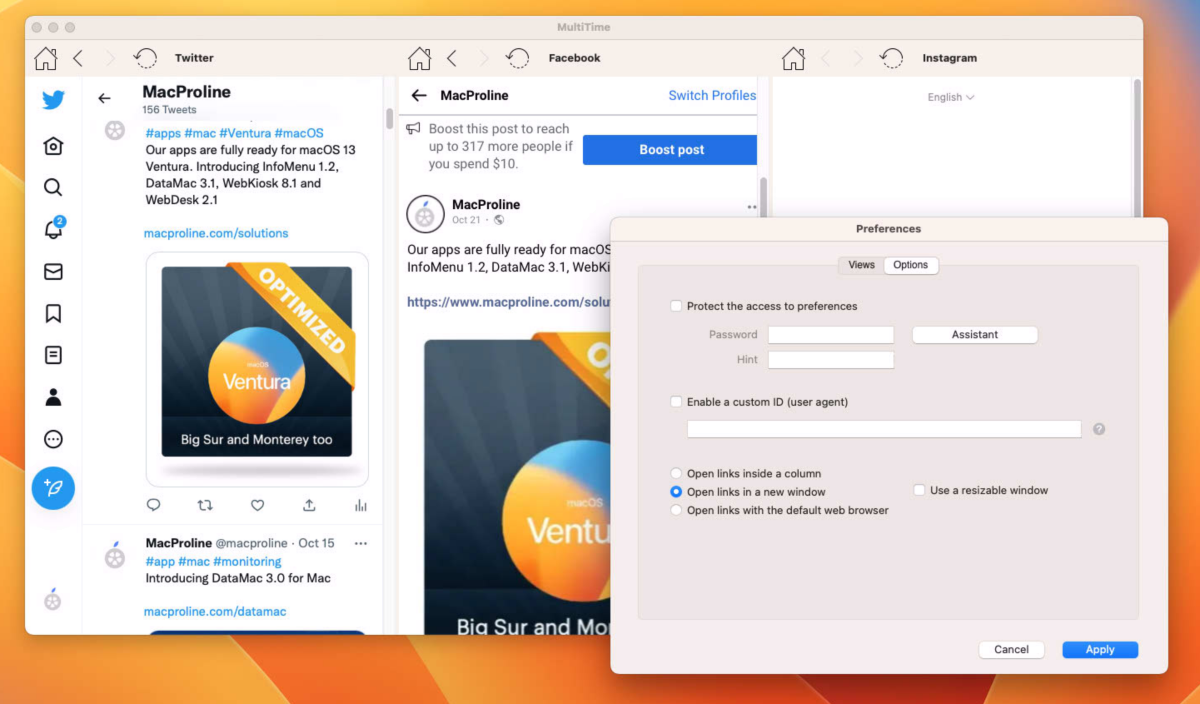
Task: Compose a new tweet
Action: tap(53, 488)
